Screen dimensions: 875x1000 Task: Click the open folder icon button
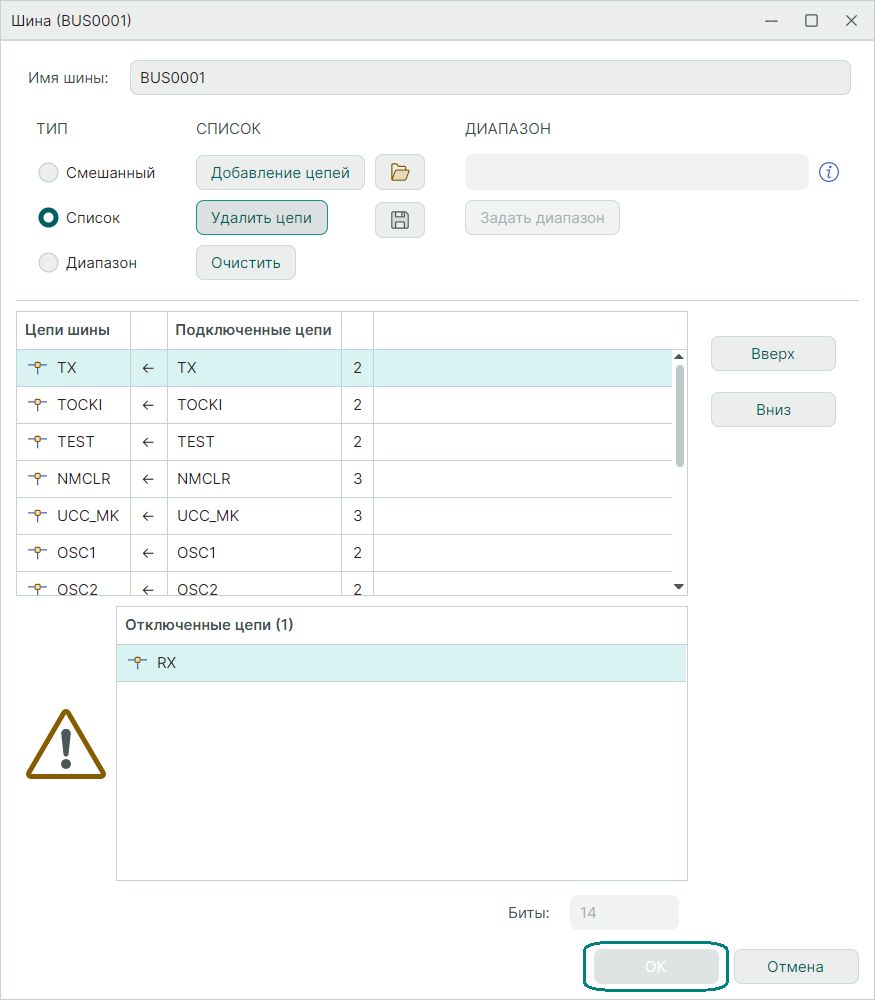pos(400,172)
